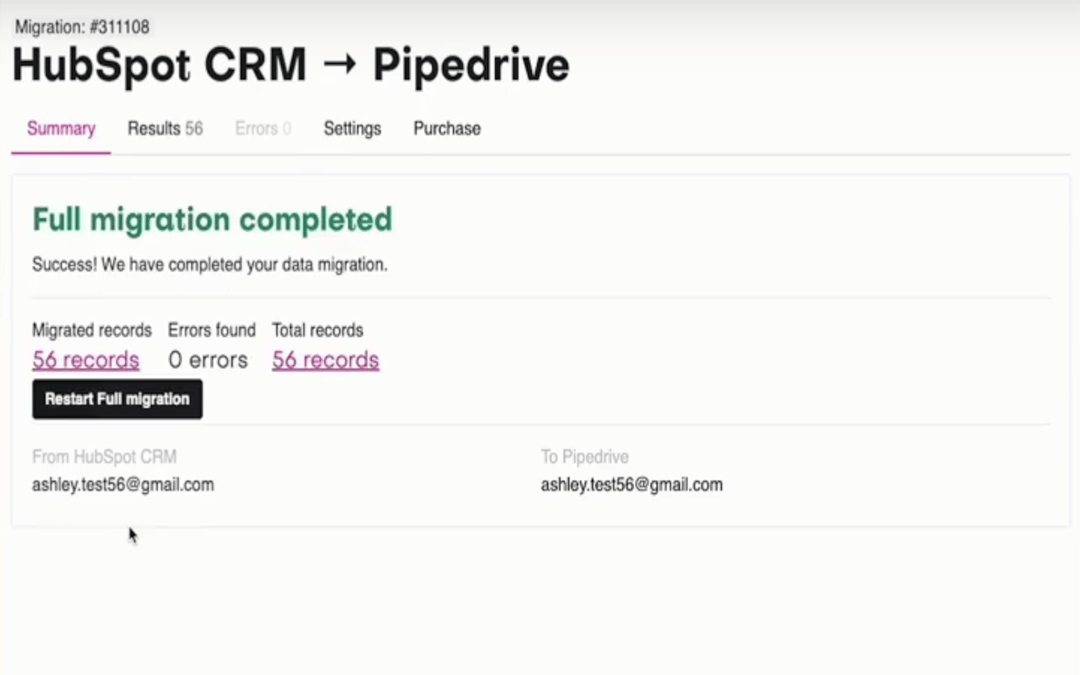
Task: Click the "0 errors" count
Action: click(209, 359)
